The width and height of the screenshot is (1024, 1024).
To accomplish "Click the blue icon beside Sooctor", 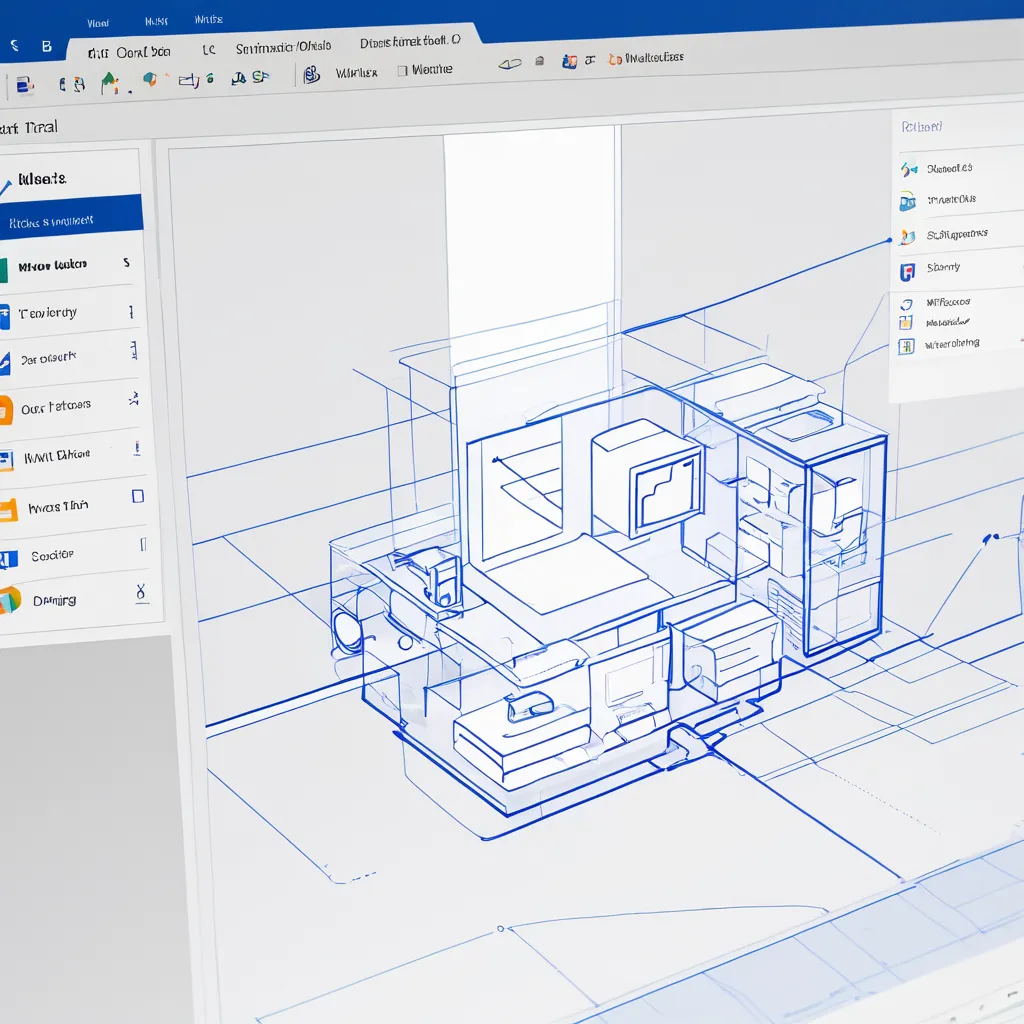I will point(8,559).
